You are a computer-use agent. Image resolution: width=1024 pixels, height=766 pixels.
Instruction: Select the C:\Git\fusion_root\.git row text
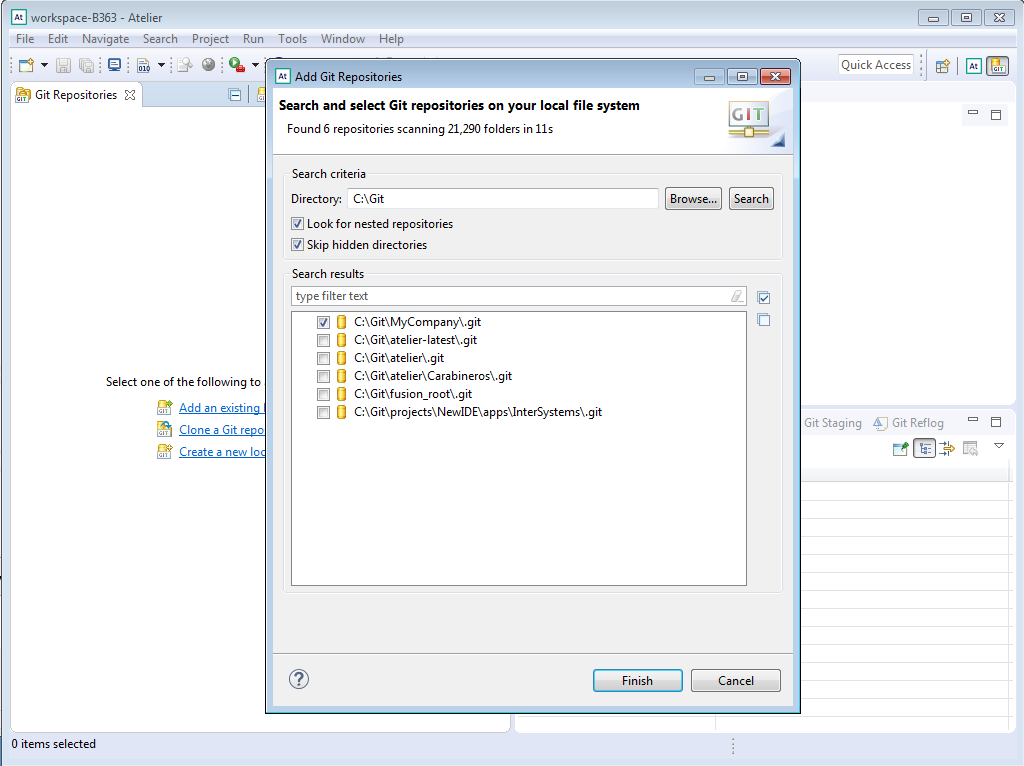(x=413, y=394)
